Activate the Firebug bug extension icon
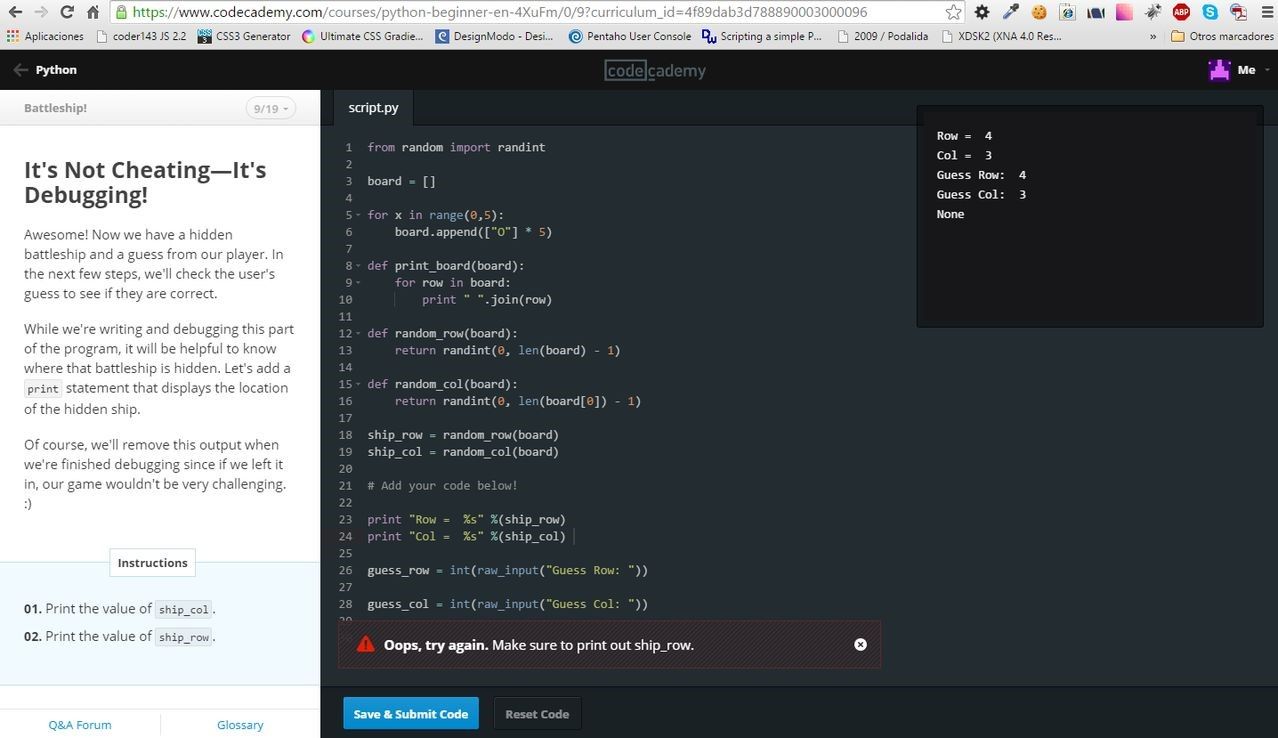1278x738 pixels. coord(1153,11)
